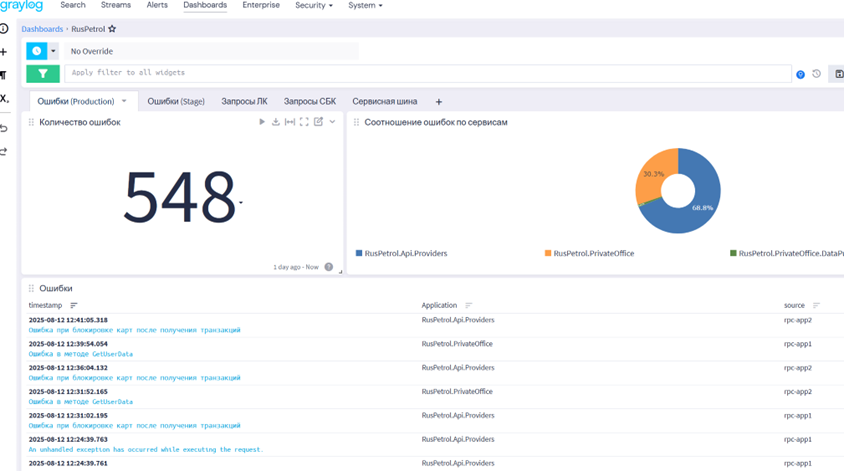Click RusPetrol.PrivateOffice in 12:39:54 row
Image resolution: width=844 pixels, height=471 pixels.
pyautogui.click(x=457, y=343)
